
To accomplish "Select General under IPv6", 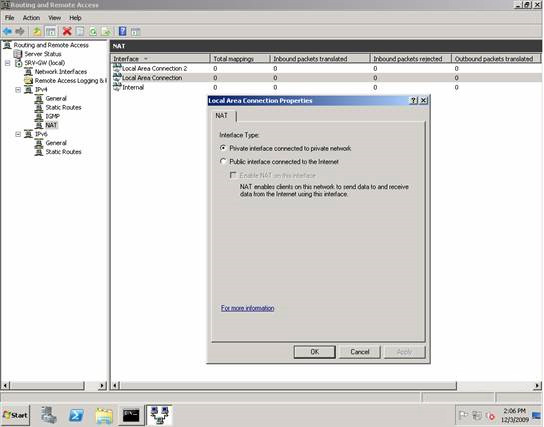I will click(x=56, y=143).
